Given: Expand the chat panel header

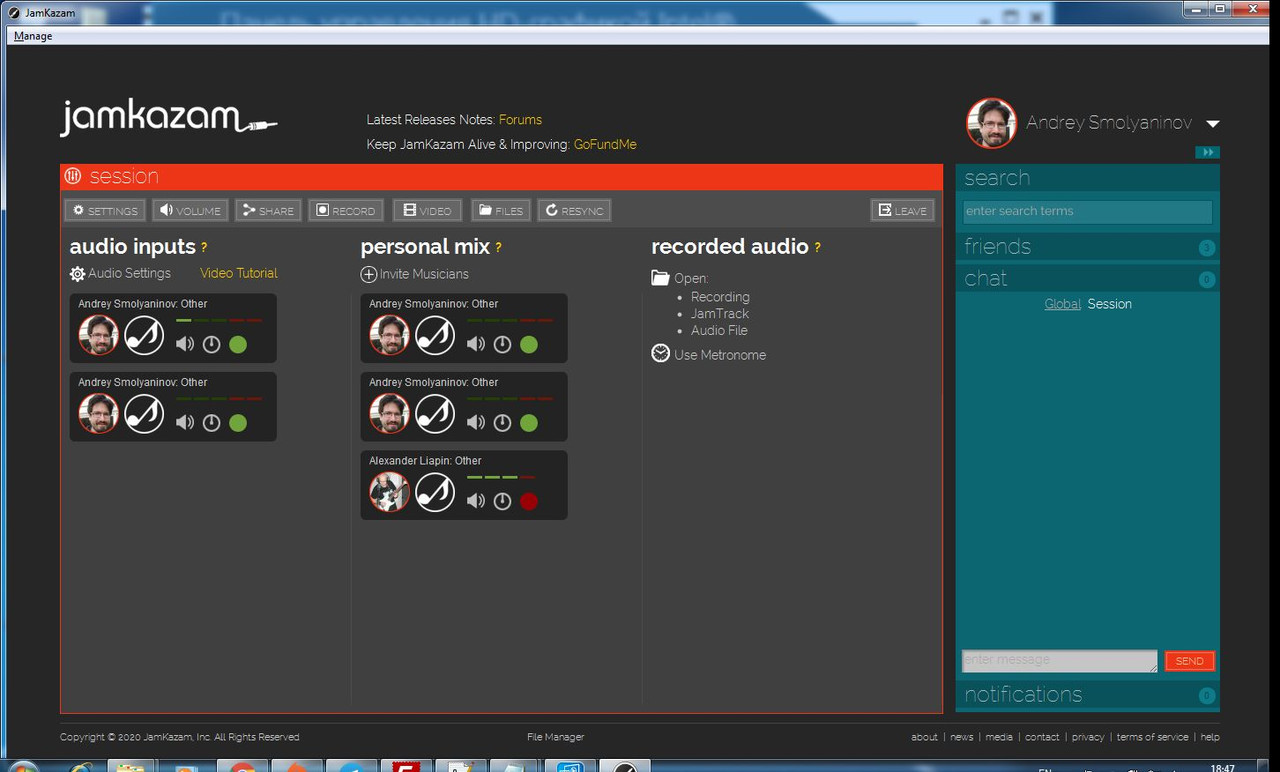Looking at the screenshot, I should [1087, 279].
